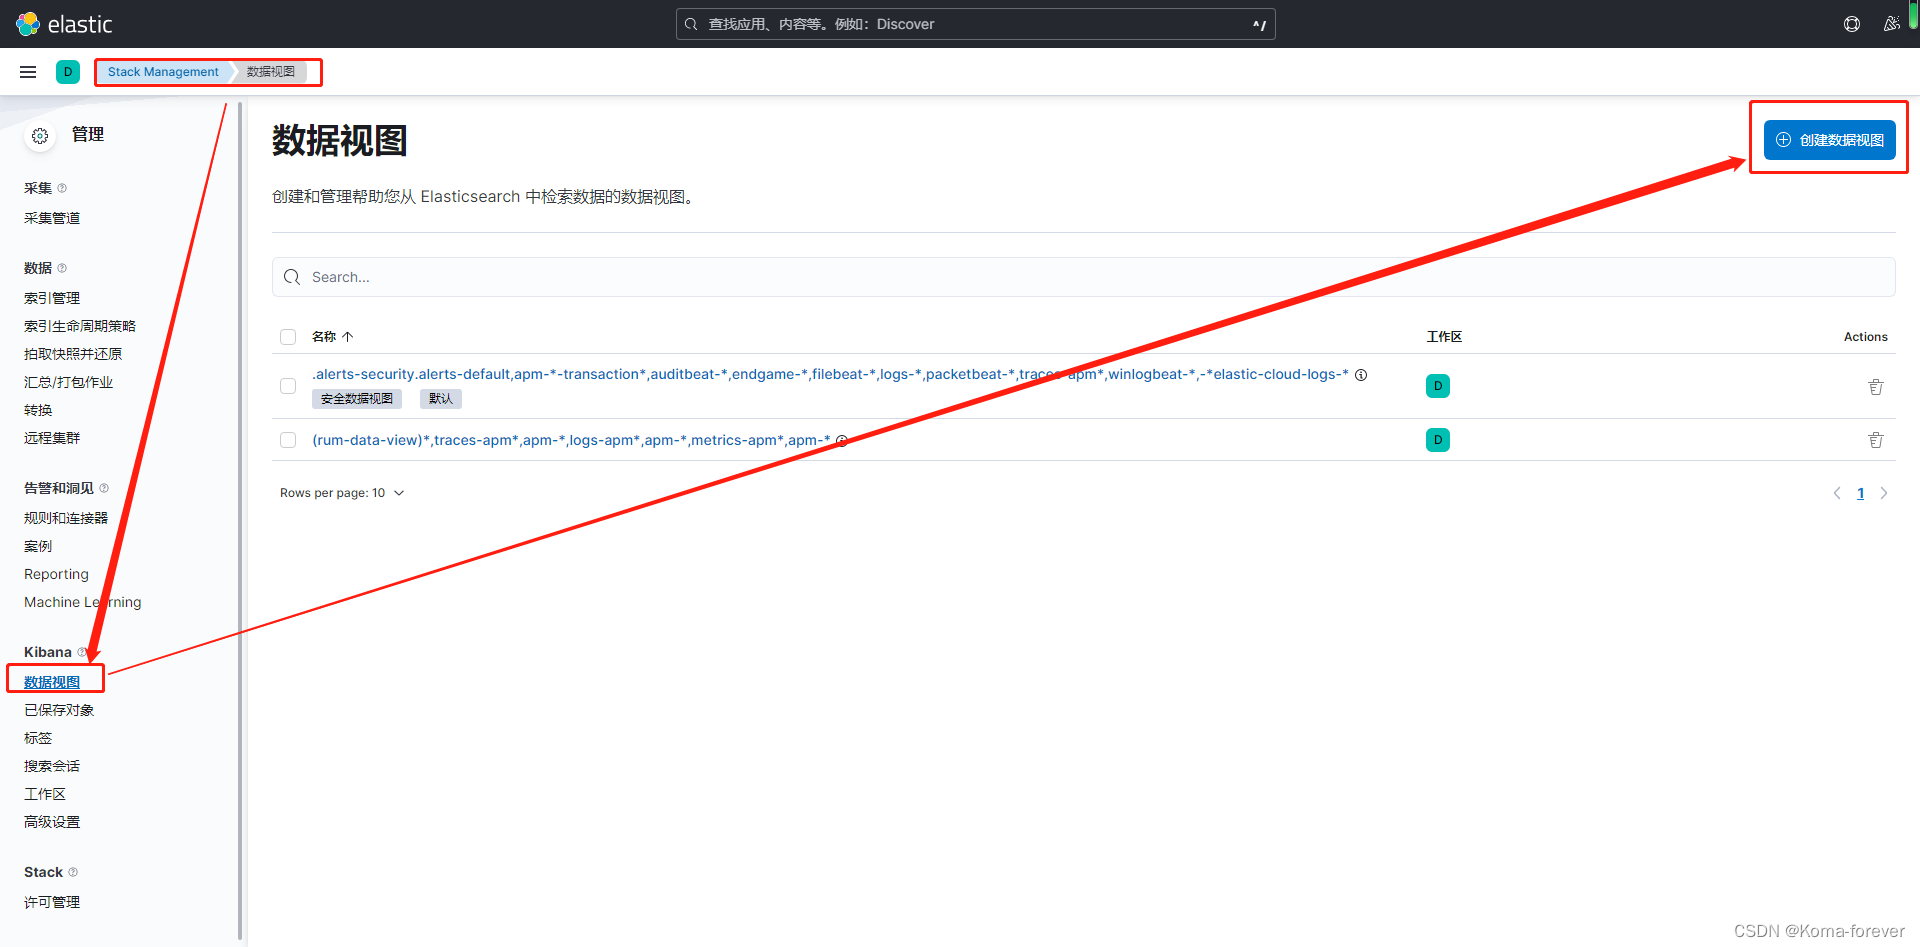Click Stack Management breadcrumb
Screen dimensions: 1920x947
(163, 72)
